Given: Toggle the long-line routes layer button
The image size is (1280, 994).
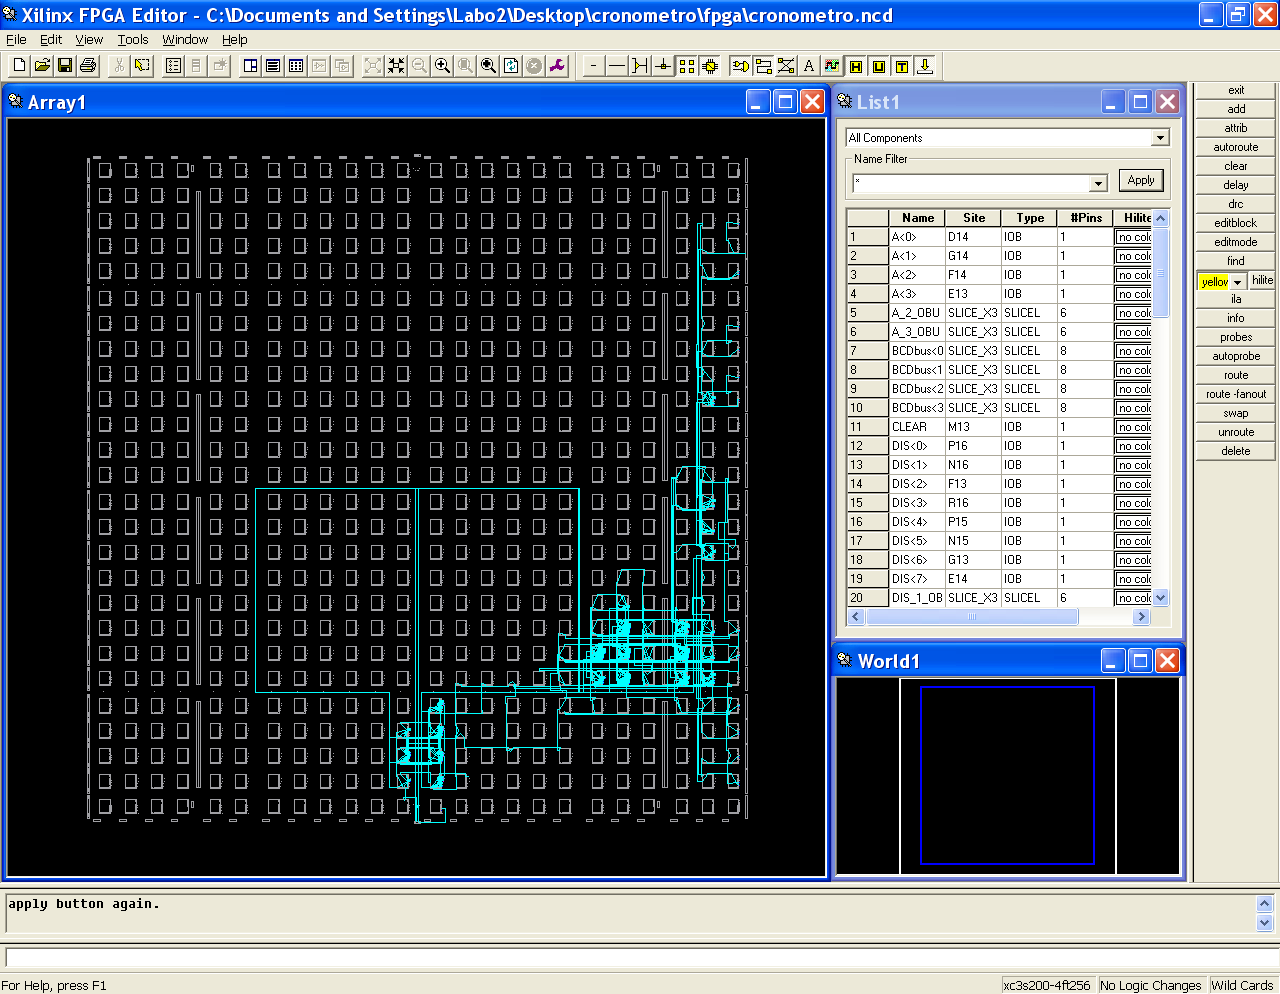Looking at the screenshot, I should pos(617,65).
